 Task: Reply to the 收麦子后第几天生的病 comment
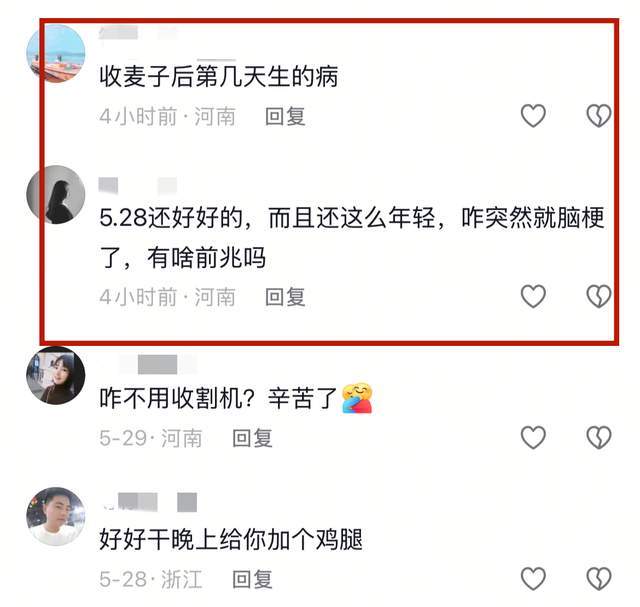pyautogui.click(x=285, y=116)
